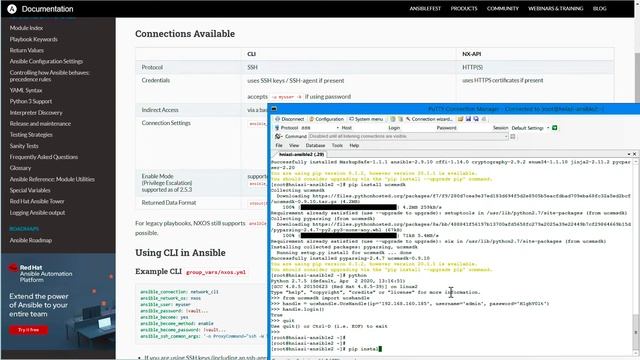The image size is (640, 360).
Task: Click the terminal vertical scrollbar
Action: [636, 331]
